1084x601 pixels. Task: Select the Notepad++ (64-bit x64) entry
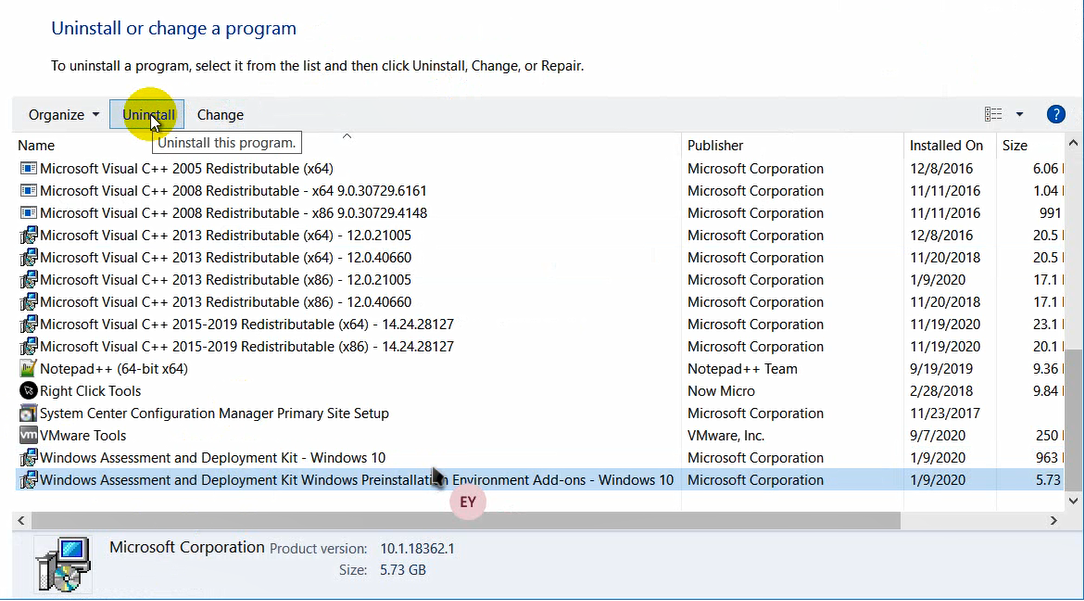pyautogui.click(x=113, y=369)
